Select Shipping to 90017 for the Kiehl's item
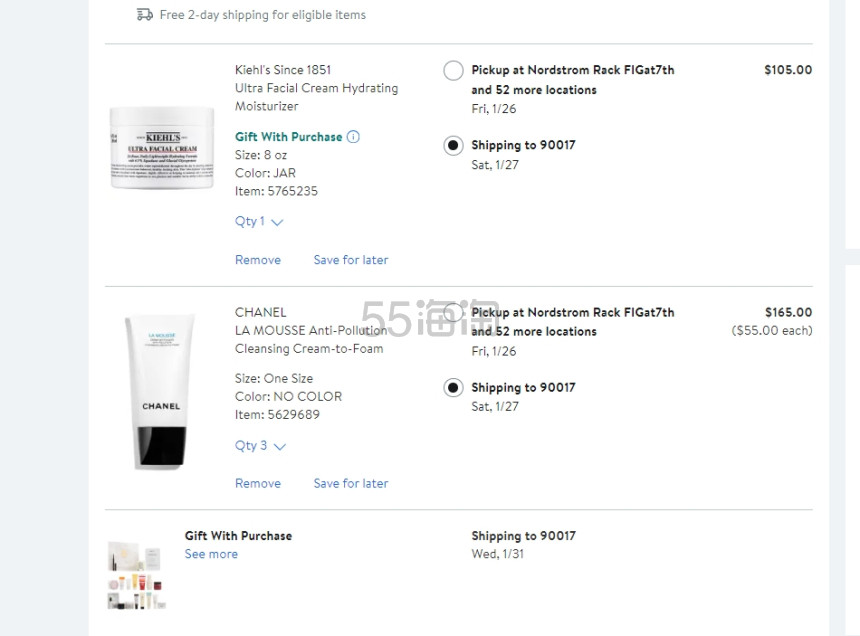Viewport: 860px width, 636px height. (x=453, y=145)
